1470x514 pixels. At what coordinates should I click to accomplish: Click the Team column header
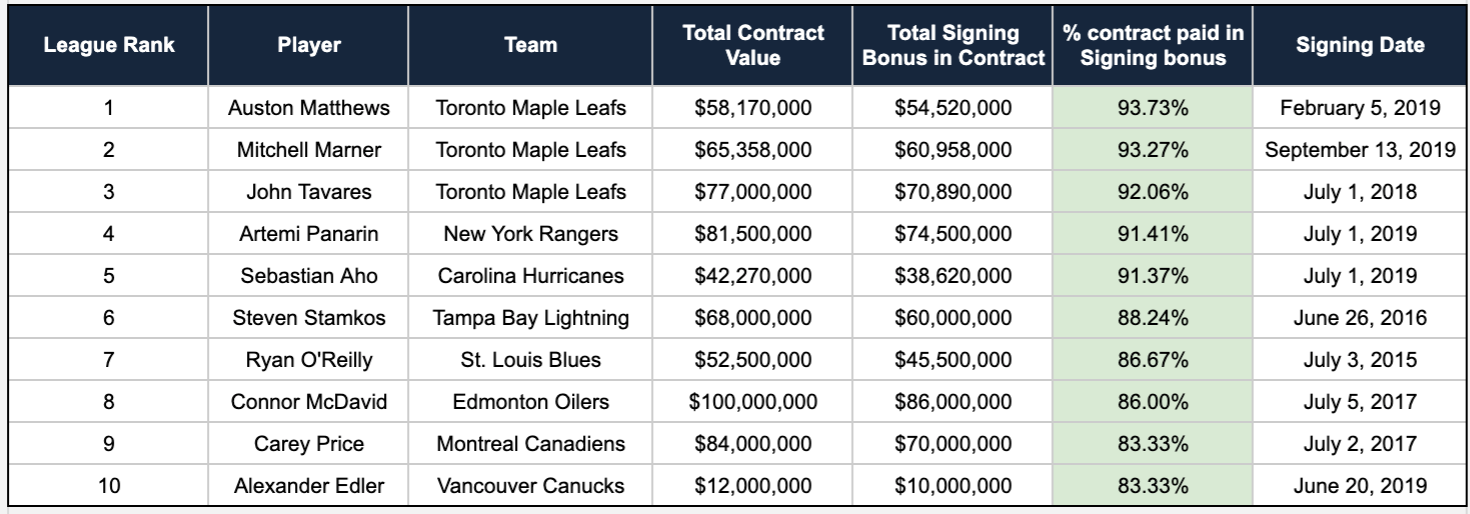pos(531,45)
